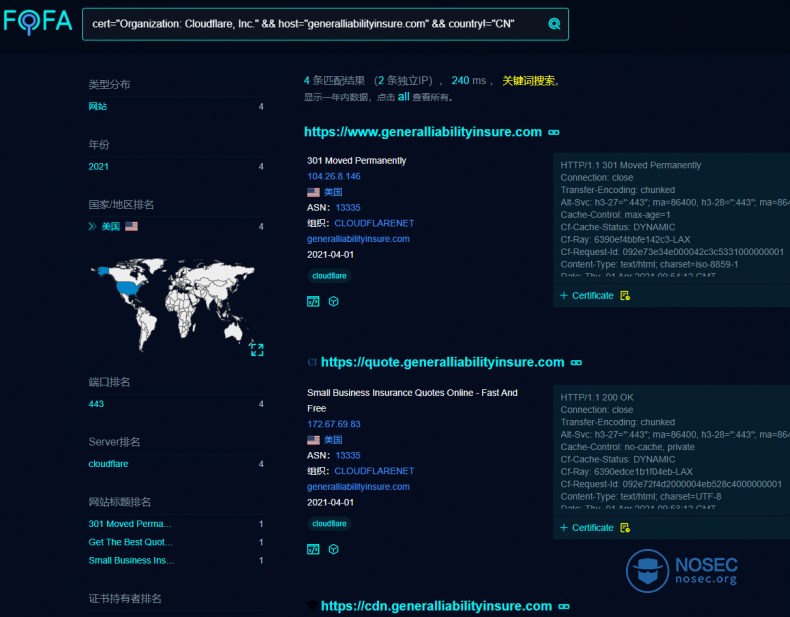
Task: Click 'all' to view all data
Action: (403, 97)
